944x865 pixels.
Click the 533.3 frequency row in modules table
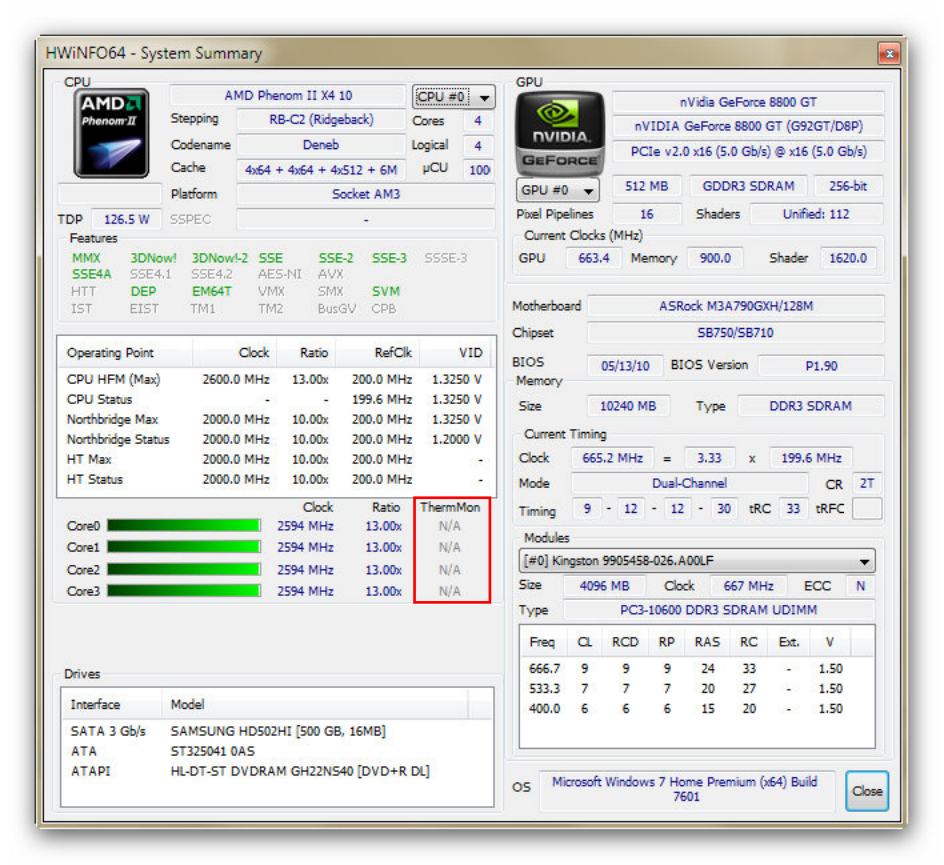click(x=696, y=689)
